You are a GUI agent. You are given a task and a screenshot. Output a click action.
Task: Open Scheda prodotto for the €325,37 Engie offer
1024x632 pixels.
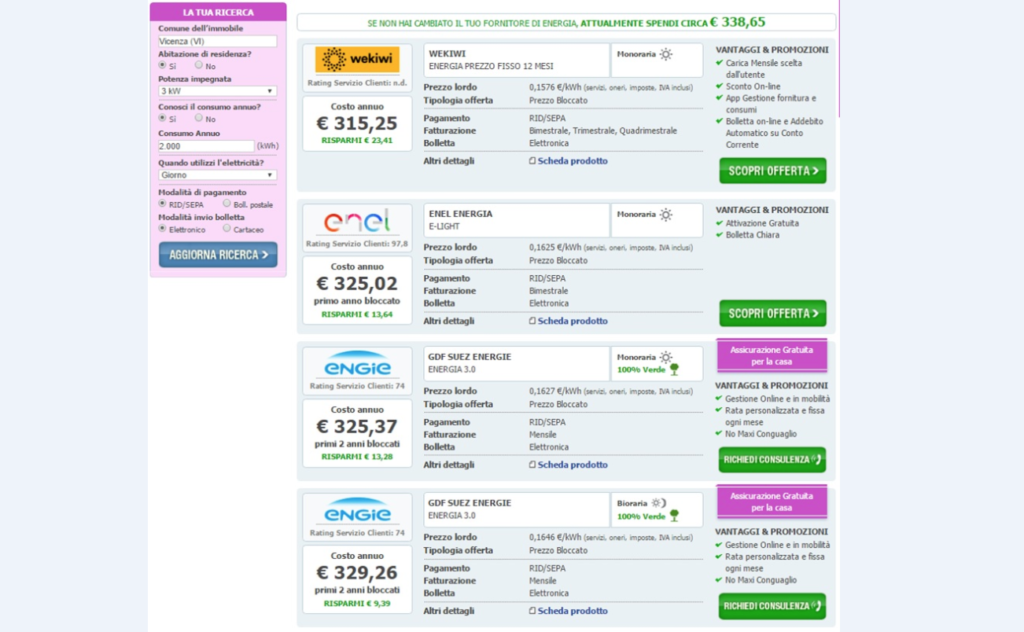coord(573,464)
